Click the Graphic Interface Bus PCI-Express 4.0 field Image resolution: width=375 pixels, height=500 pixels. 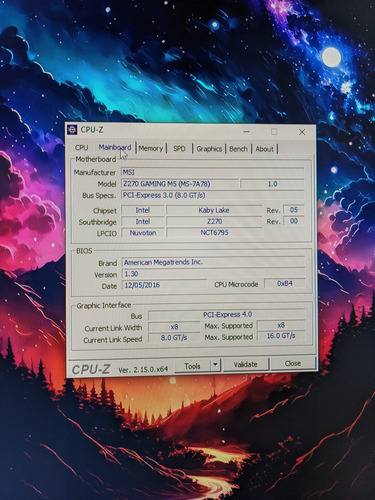click(x=227, y=315)
